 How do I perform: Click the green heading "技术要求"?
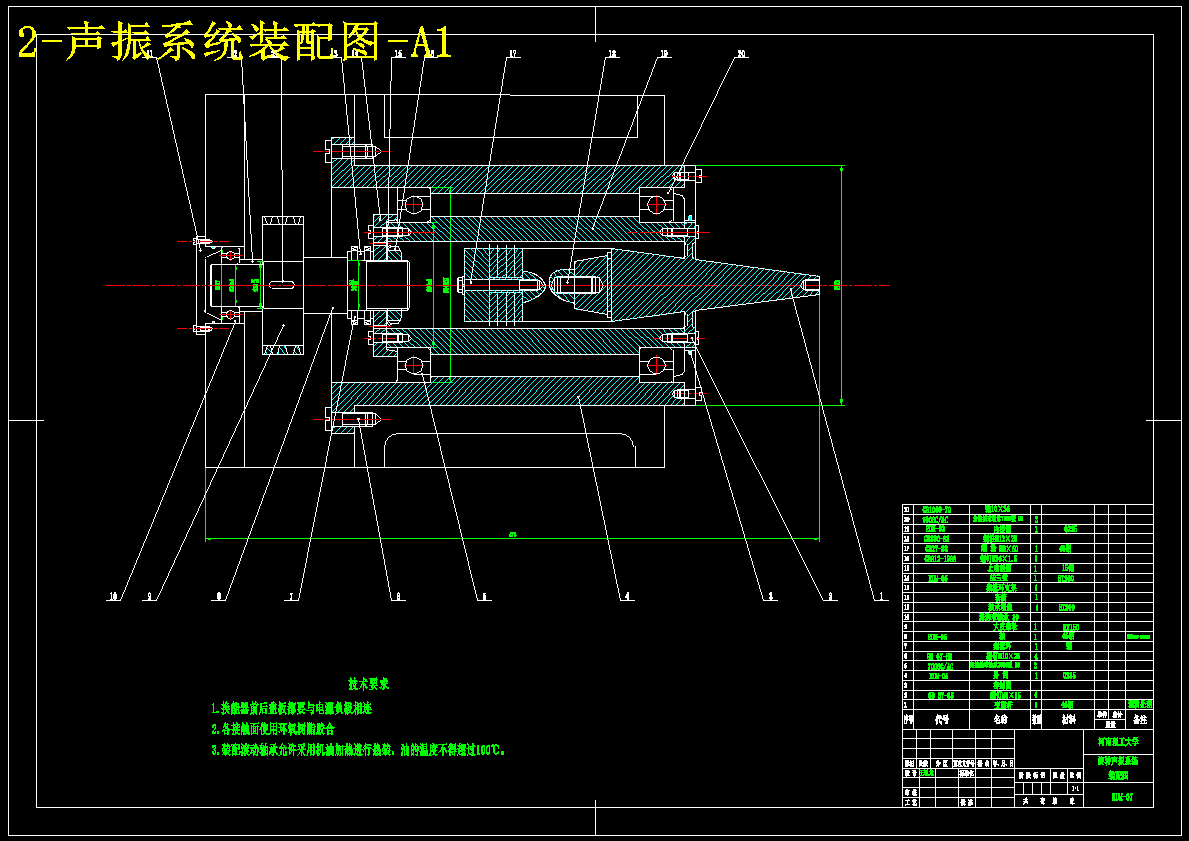tap(369, 684)
